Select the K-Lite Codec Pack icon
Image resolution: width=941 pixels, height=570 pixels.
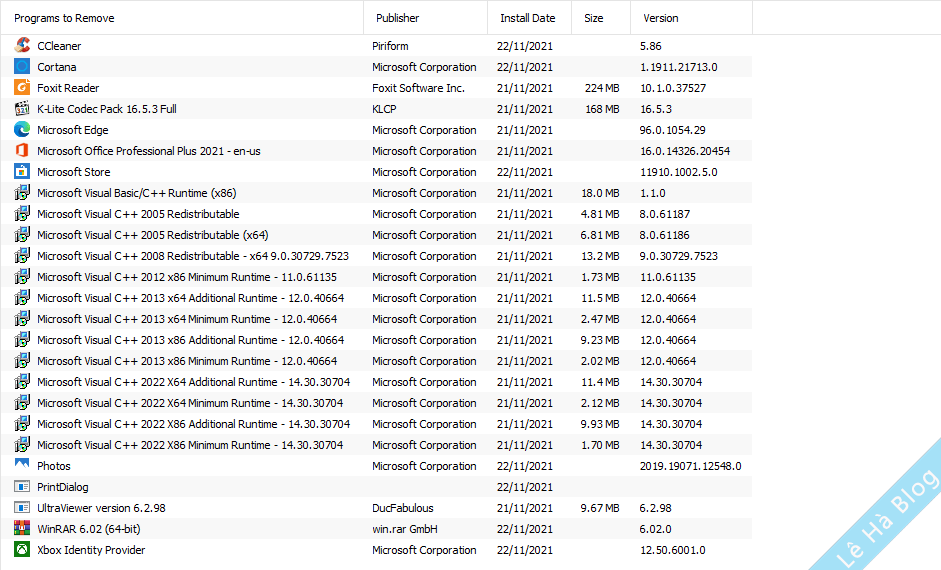22,109
